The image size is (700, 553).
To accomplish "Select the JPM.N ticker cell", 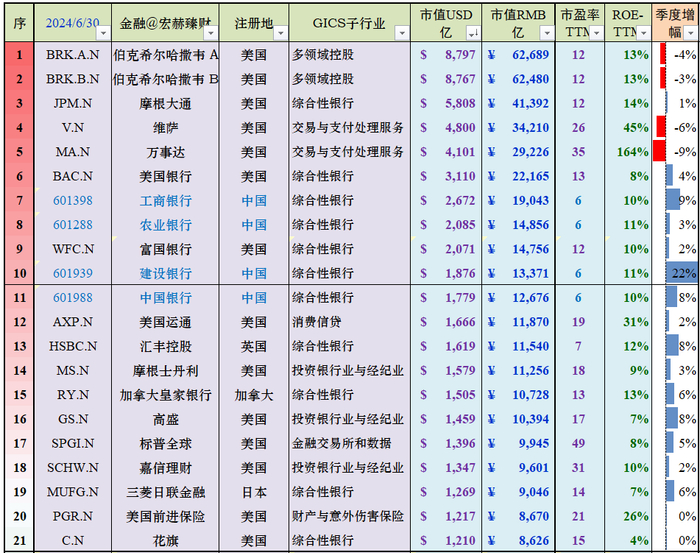I will [73, 104].
